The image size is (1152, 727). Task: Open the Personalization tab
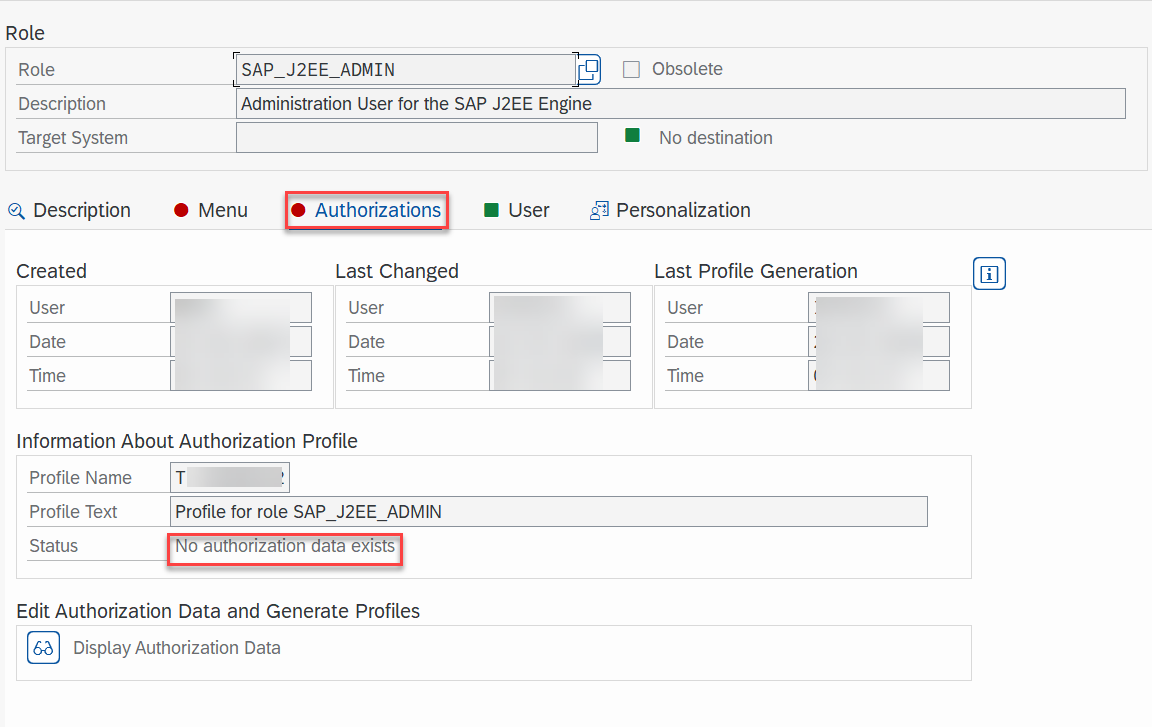[x=683, y=210]
